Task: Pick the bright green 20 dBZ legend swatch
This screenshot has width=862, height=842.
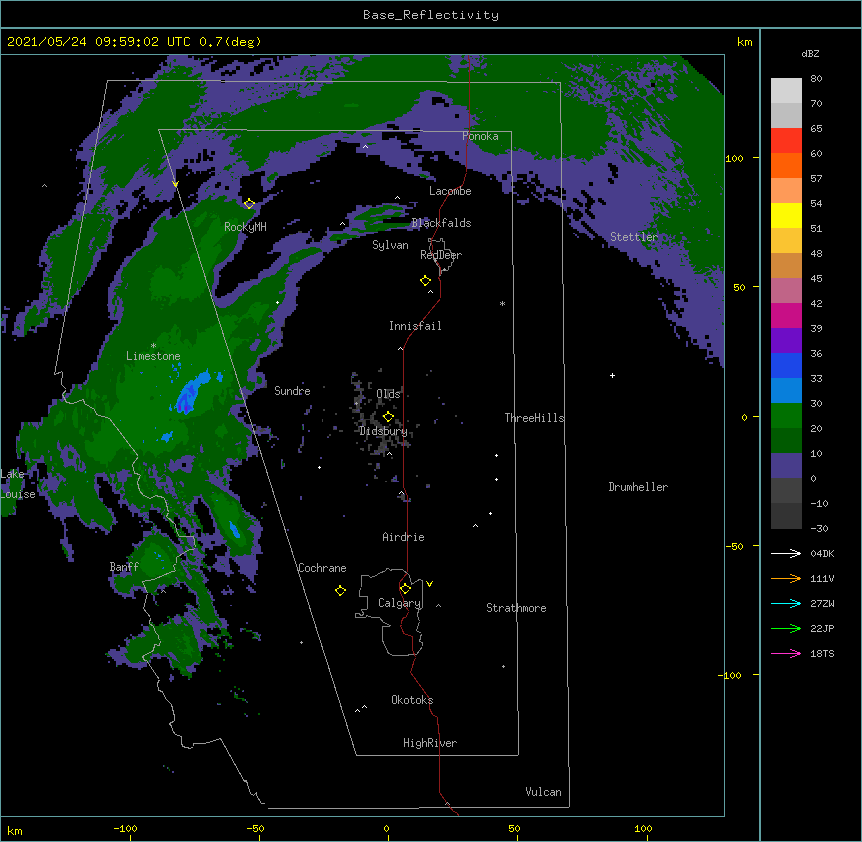Action: [x=786, y=416]
